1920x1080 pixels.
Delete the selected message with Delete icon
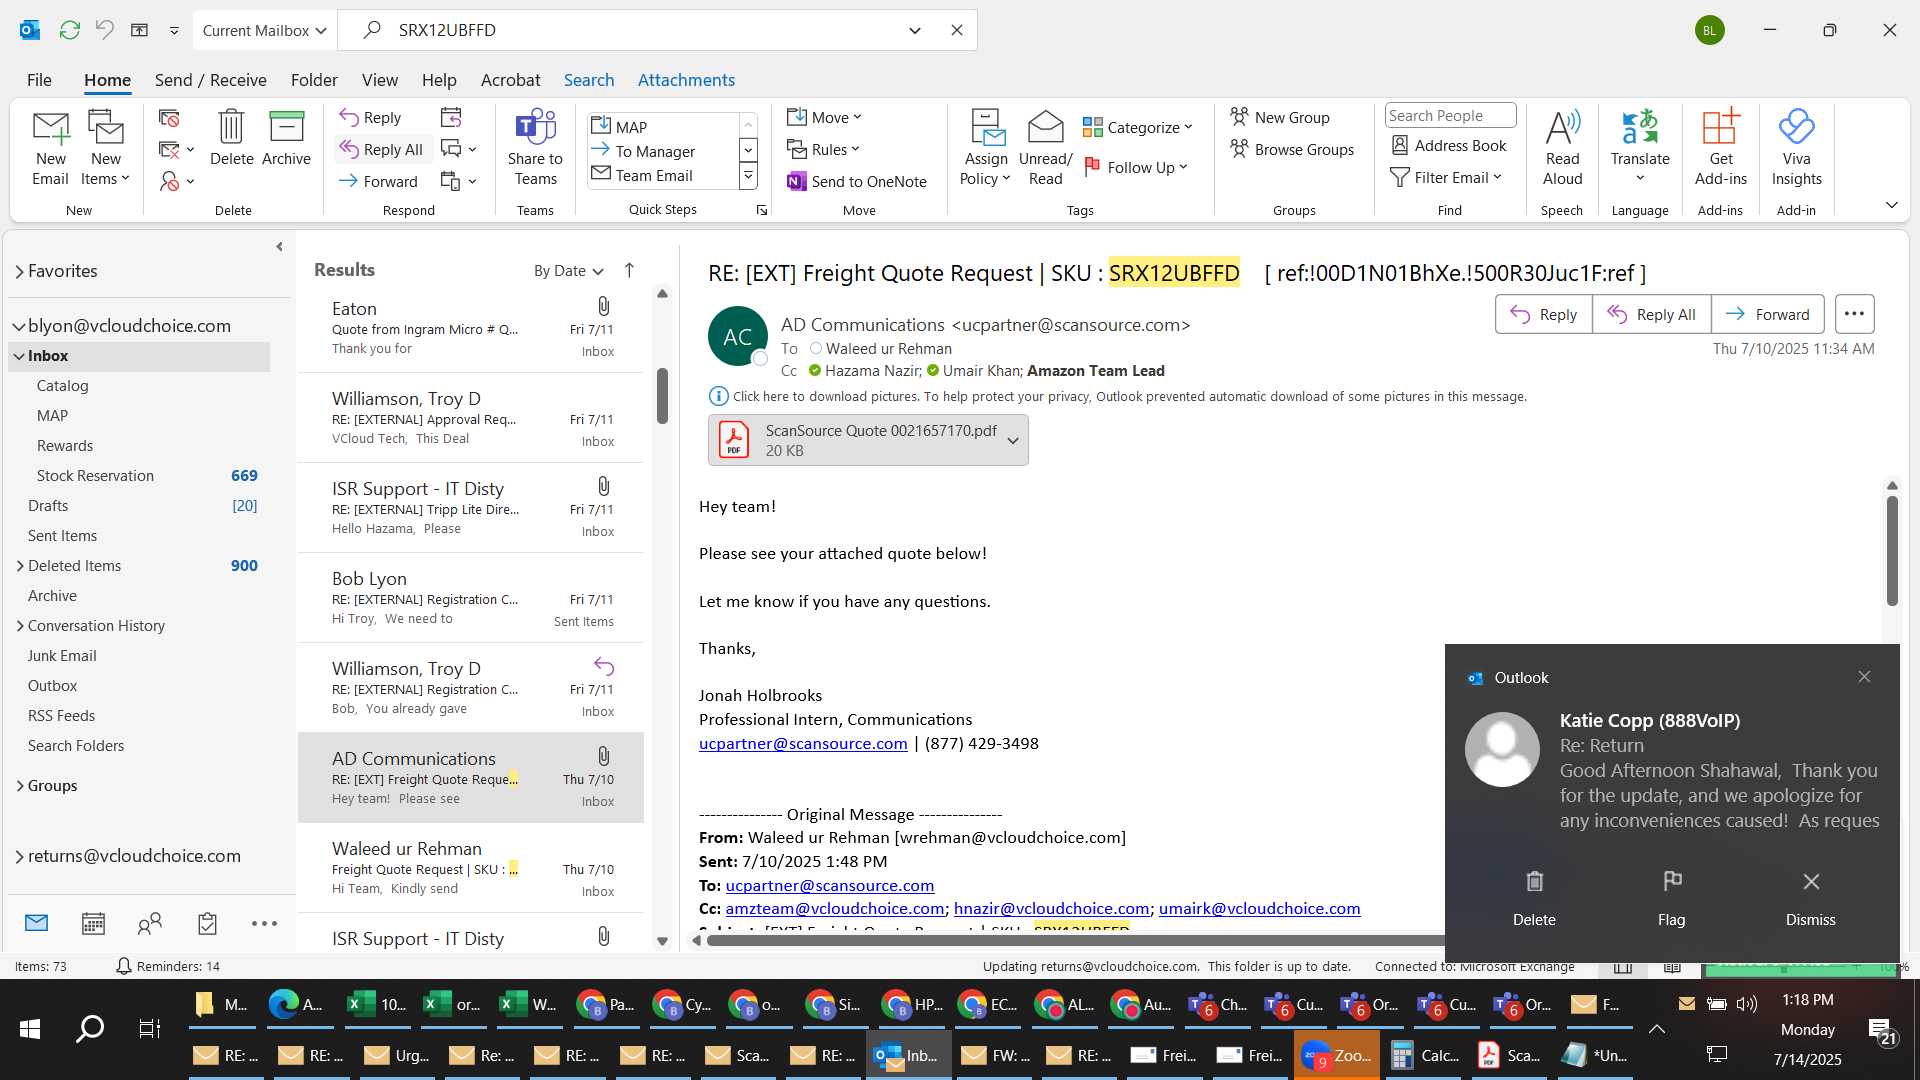point(231,138)
